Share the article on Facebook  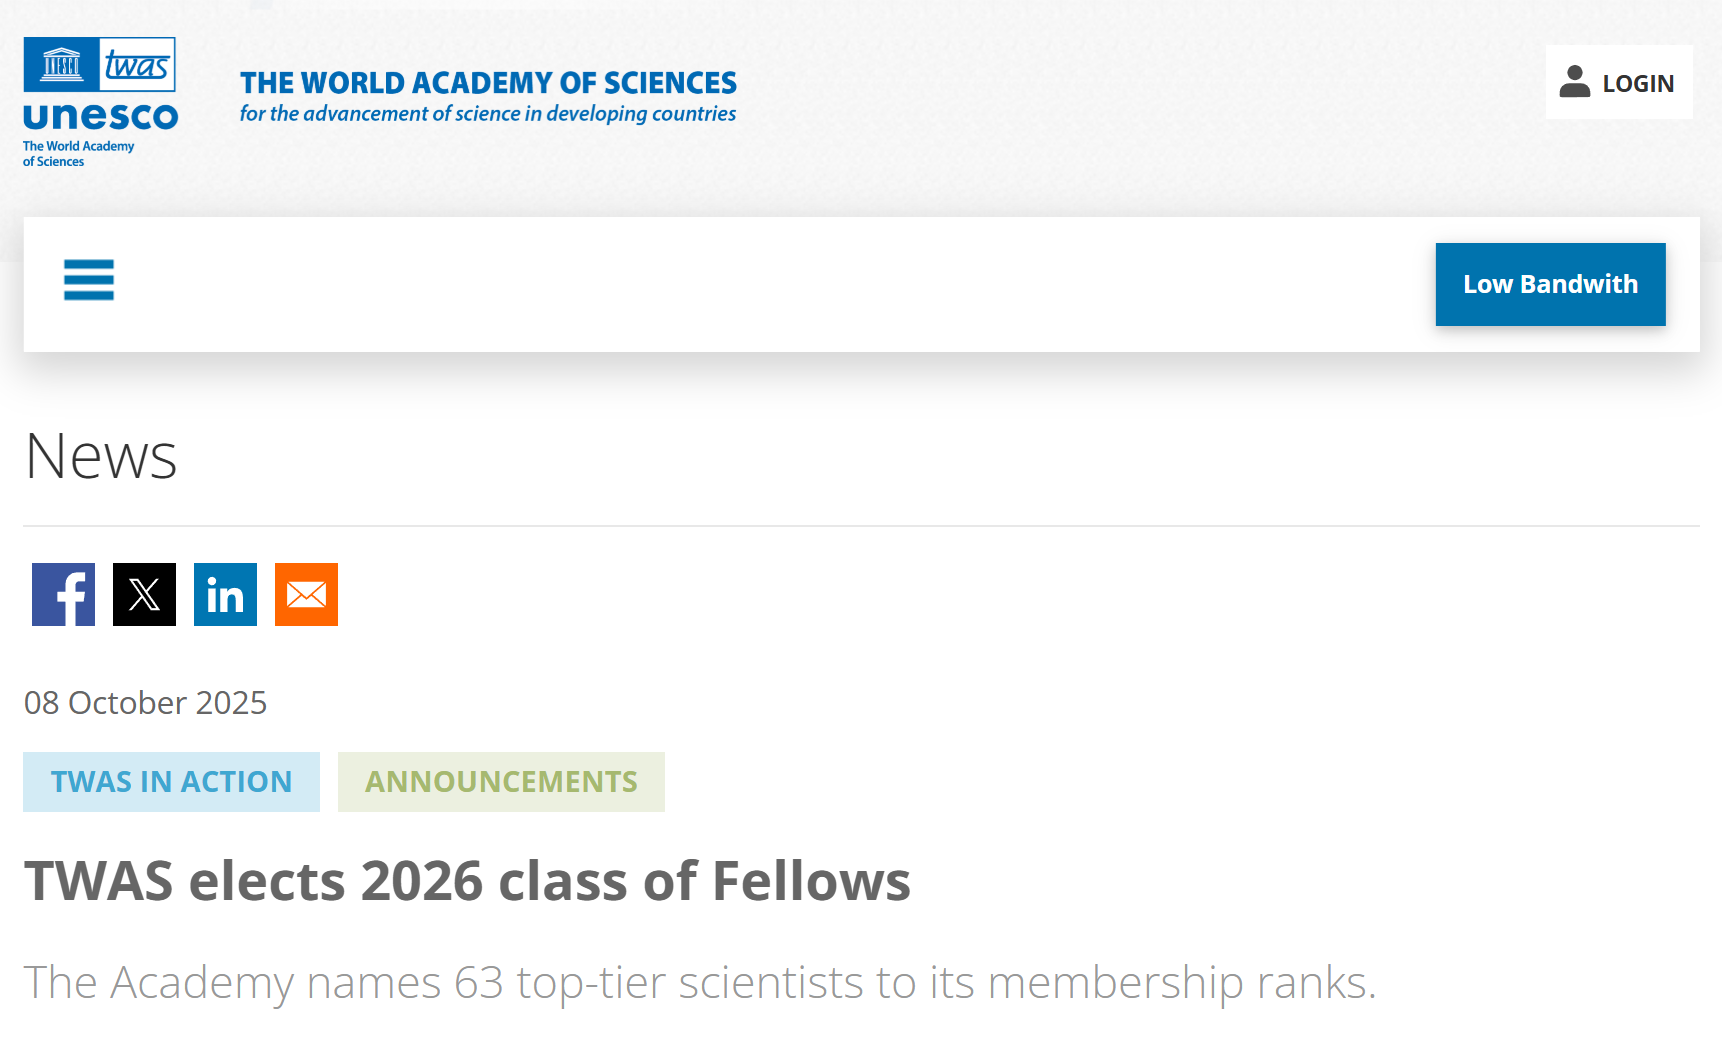[x=63, y=594]
